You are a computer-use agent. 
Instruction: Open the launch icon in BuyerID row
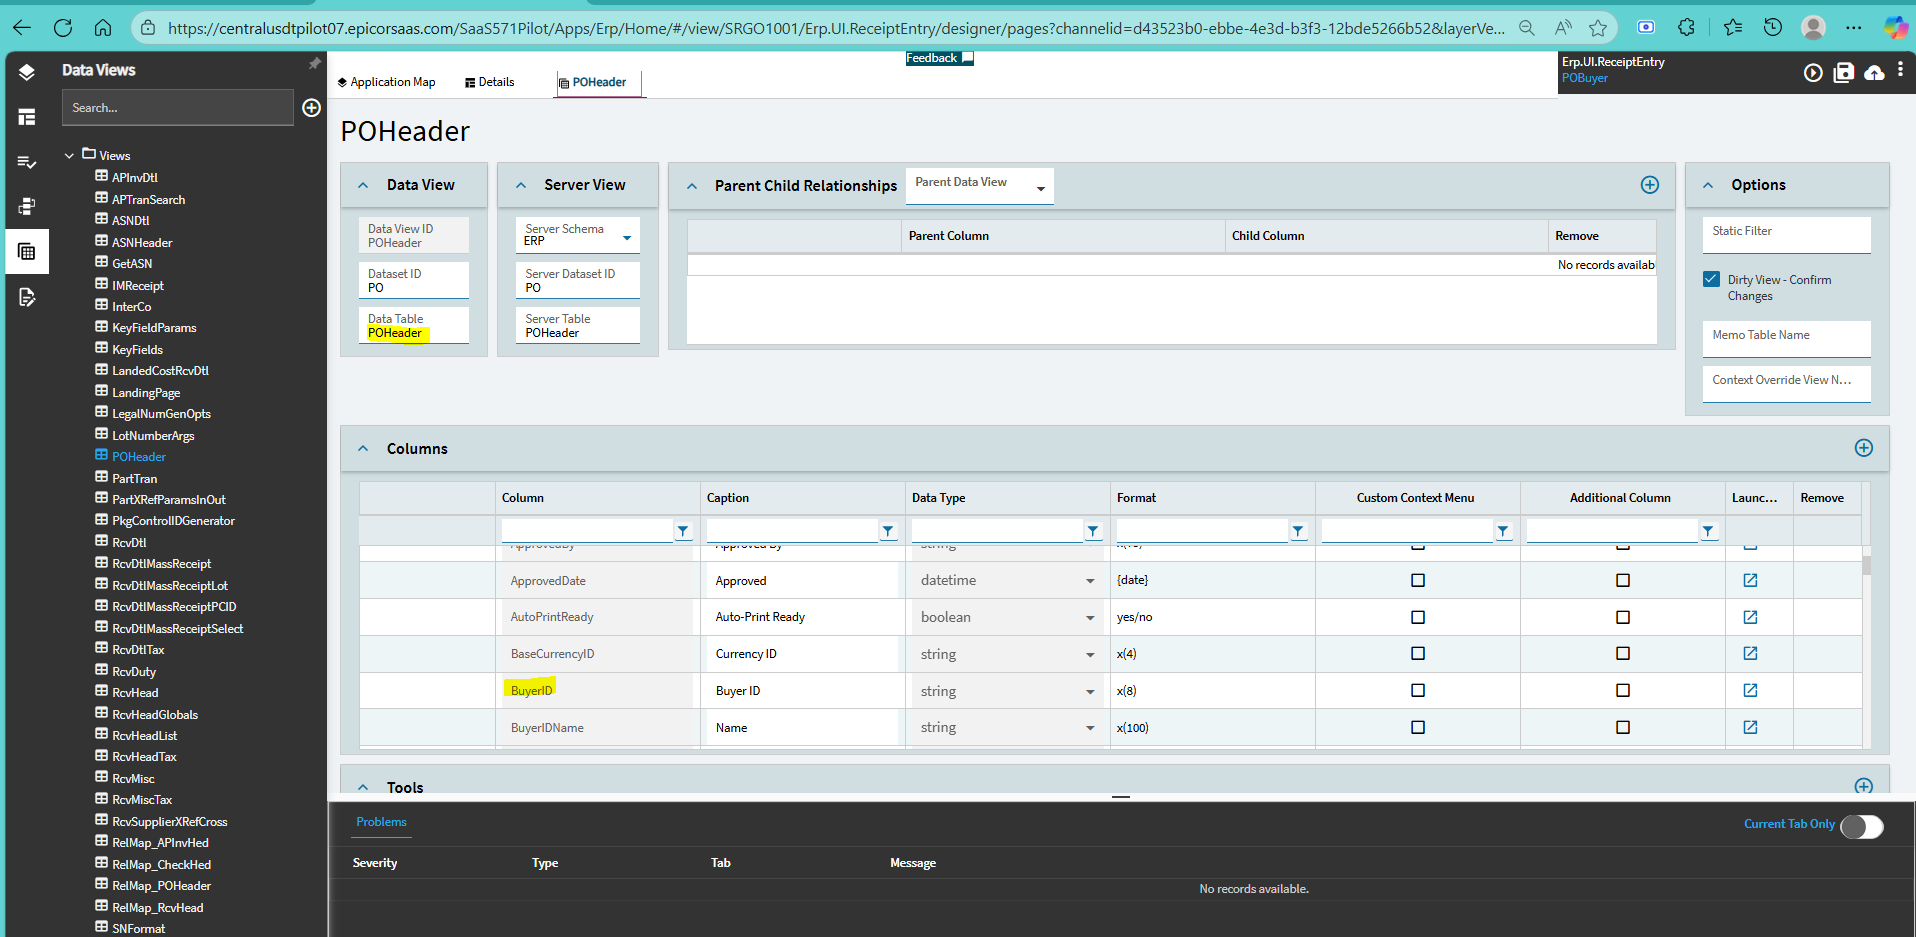1750,691
